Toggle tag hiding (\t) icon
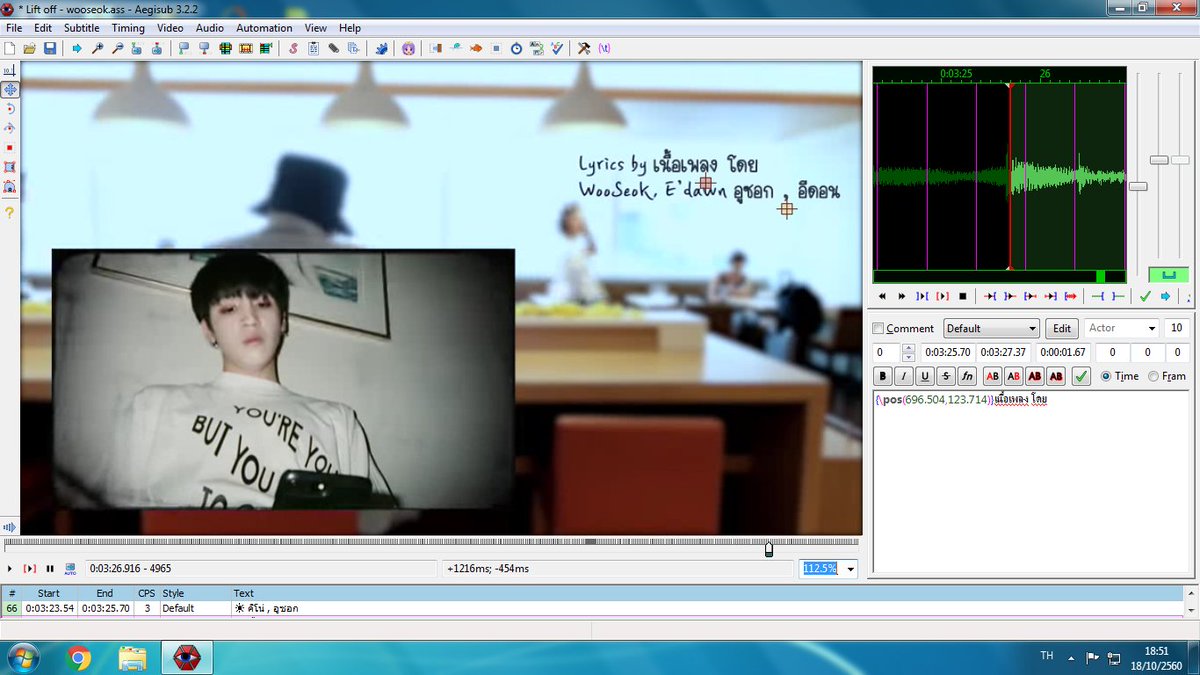 [605, 48]
